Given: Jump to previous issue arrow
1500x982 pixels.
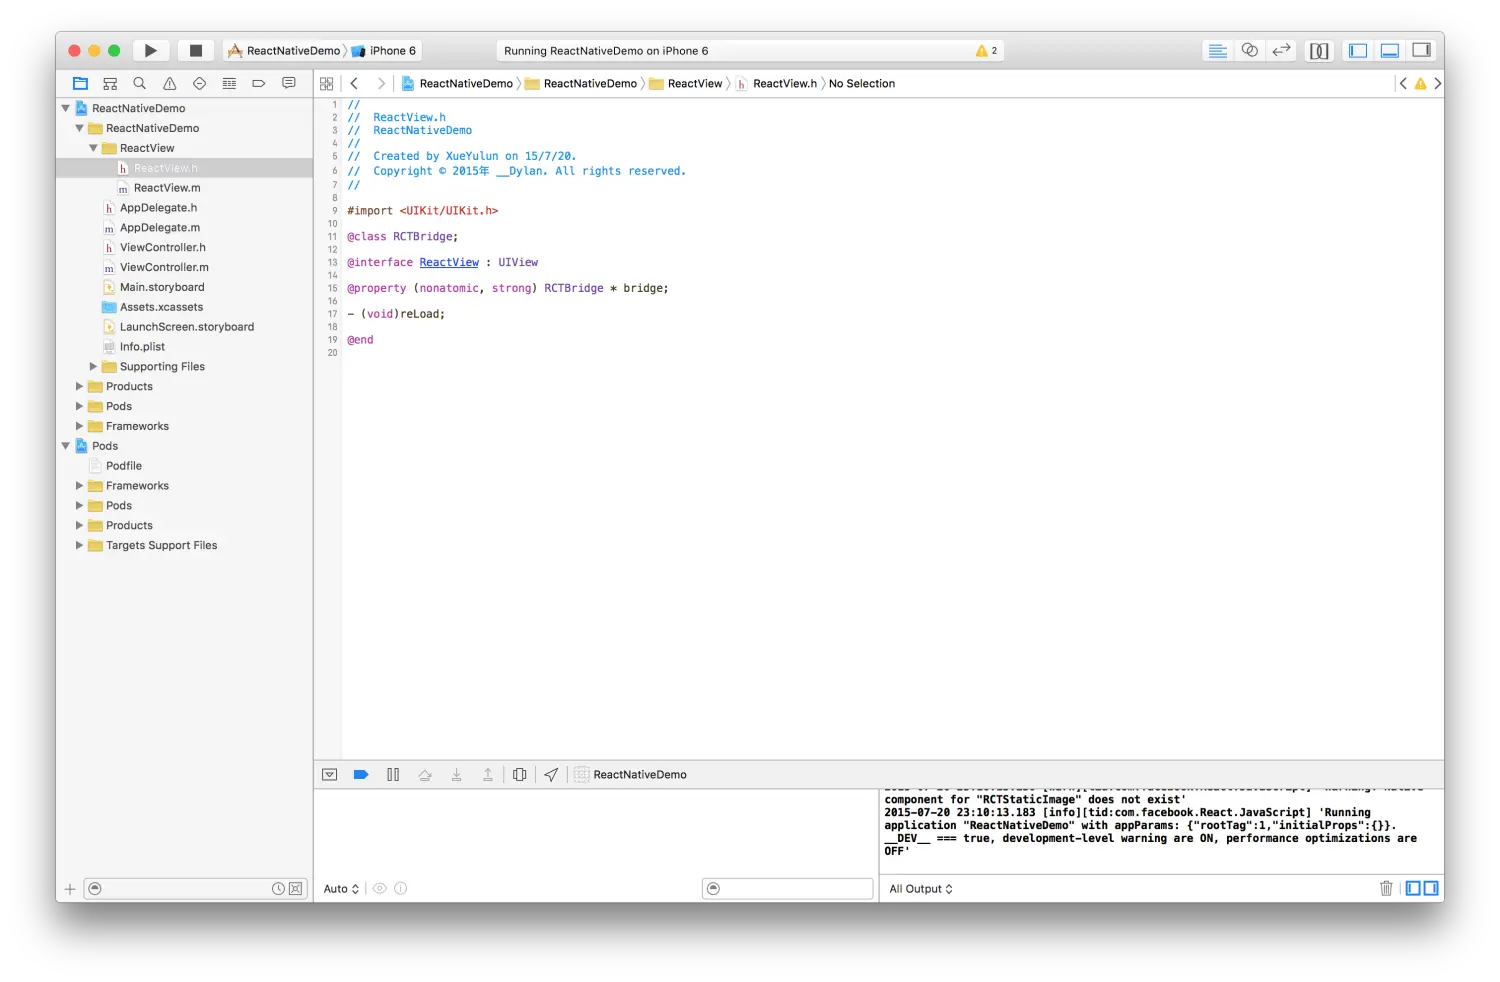Looking at the screenshot, I should click(x=1403, y=84).
